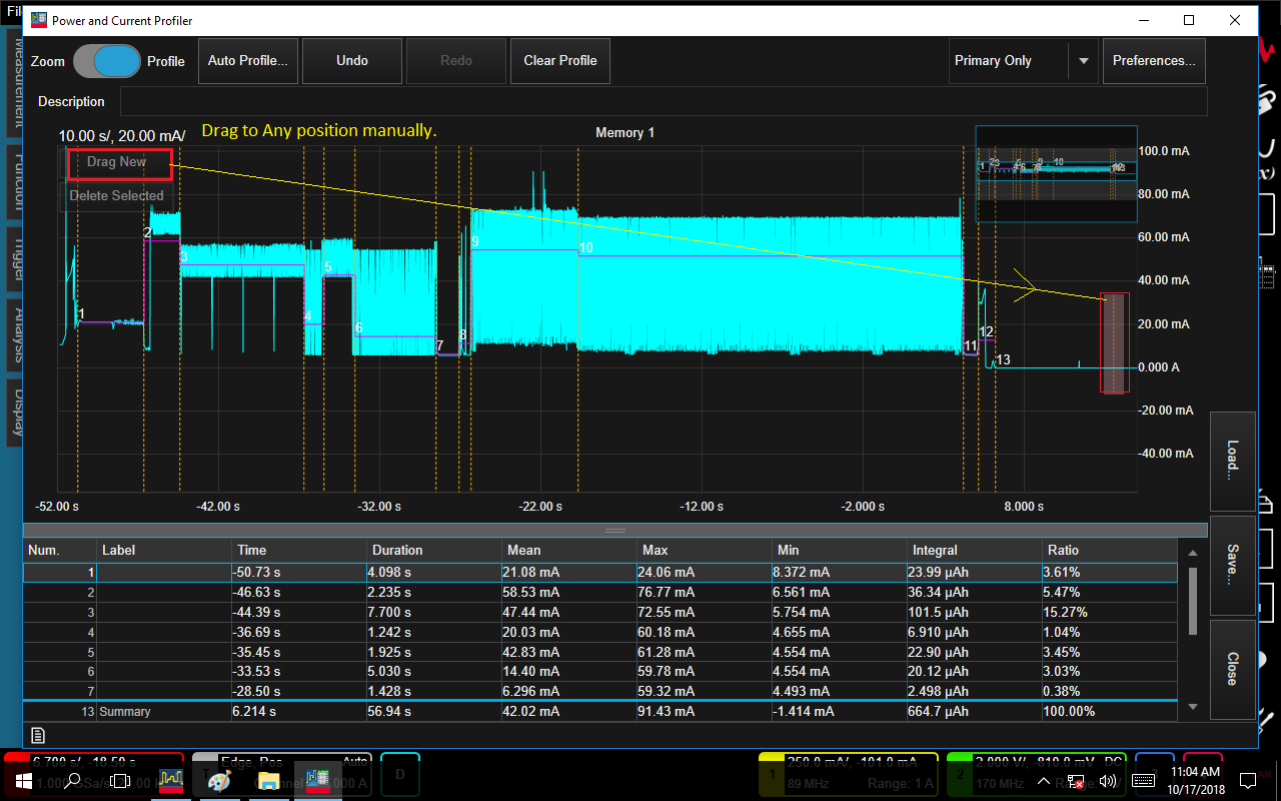This screenshot has height=801, width=1281.
Task: Select segment marker 9 on the waveform
Action: click(475, 242)
